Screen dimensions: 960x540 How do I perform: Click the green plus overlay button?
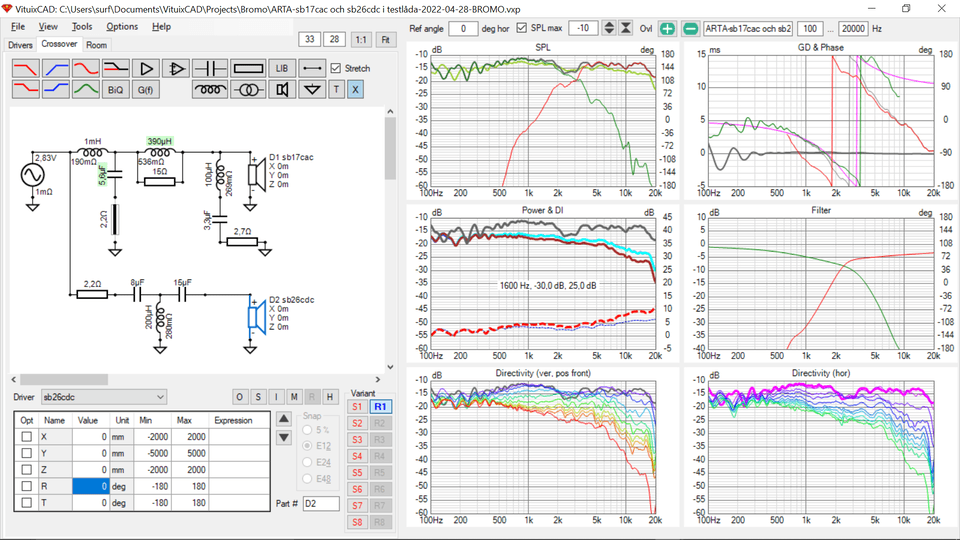coord(667,29)
